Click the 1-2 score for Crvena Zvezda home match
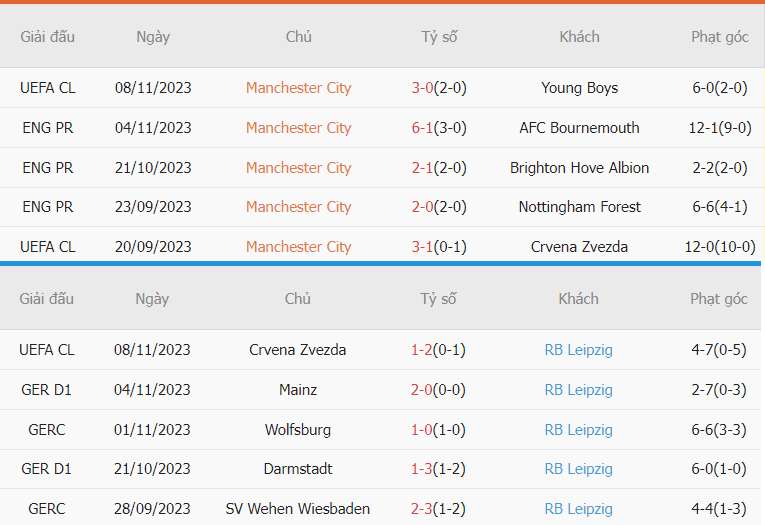 click(x=421, y=350)
